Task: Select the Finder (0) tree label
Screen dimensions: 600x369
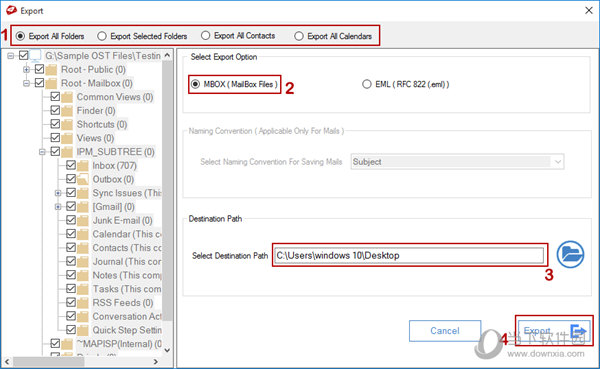Action: 96,111
